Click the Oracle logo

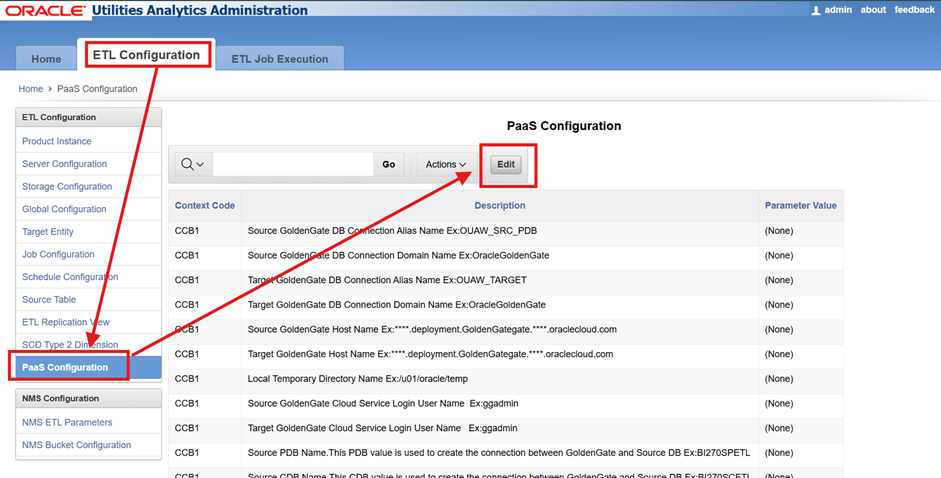pyautogui.click(x=46, y=11)
